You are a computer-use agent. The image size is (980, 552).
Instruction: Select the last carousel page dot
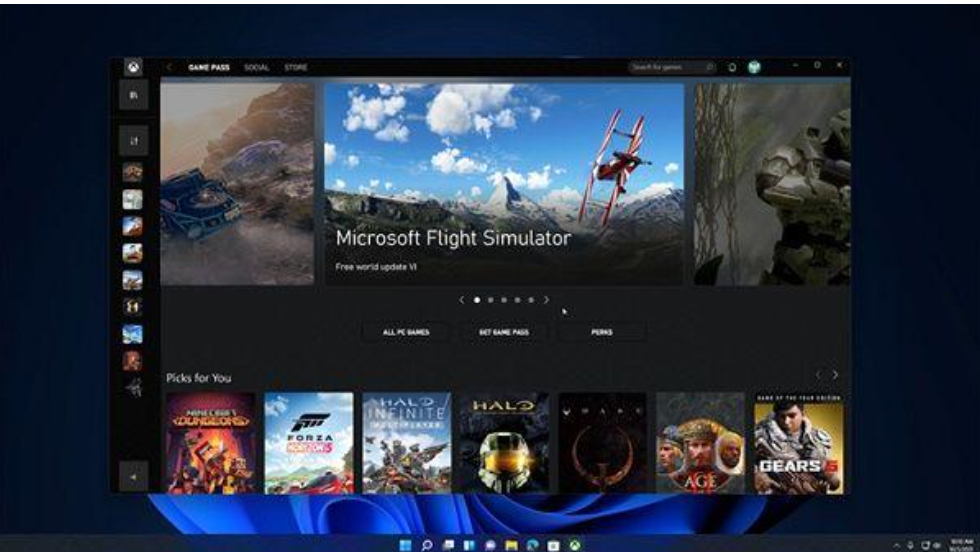point(531,300)
